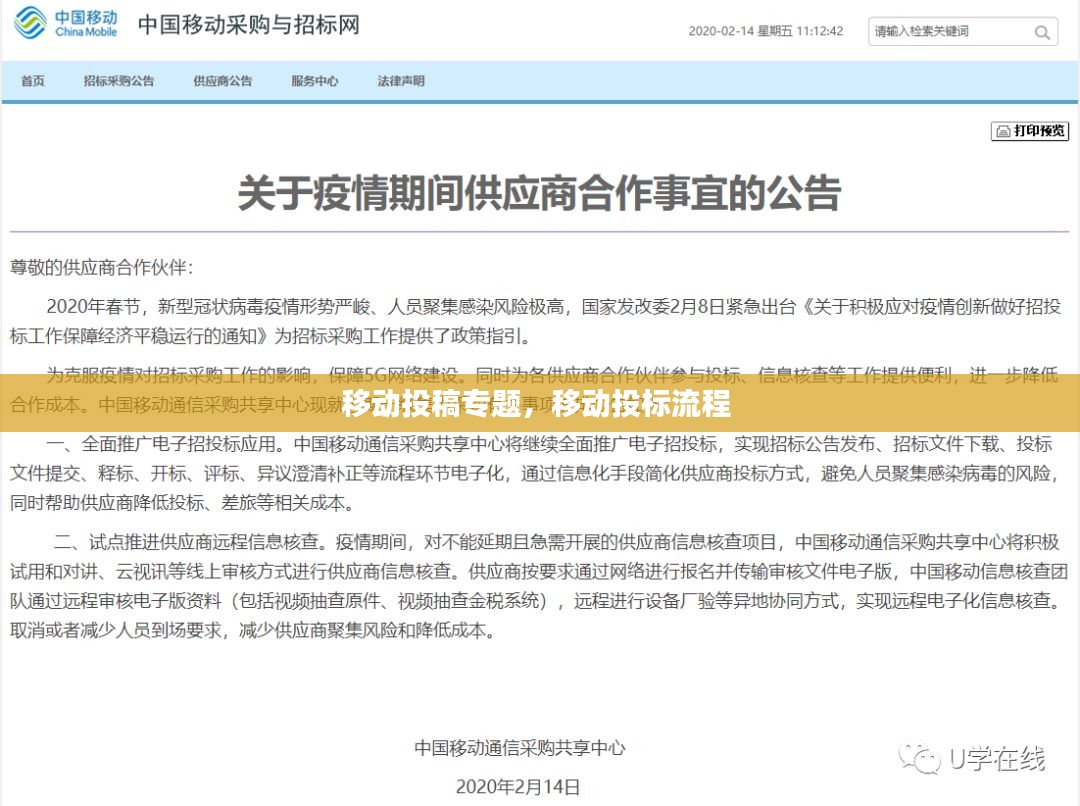Click the date 2020年2月14日 at bottom
The width and height of the screenshot is (1080, 806).
(518, 786)
